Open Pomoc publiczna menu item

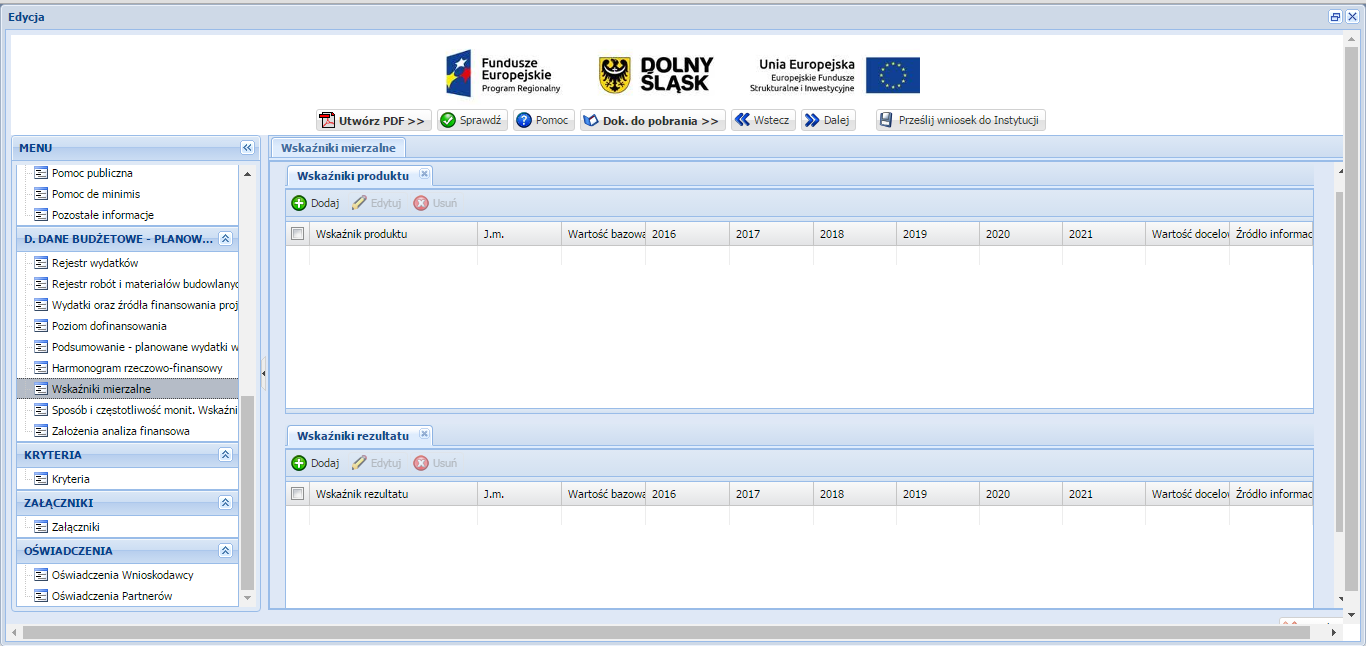tap(91, 173)
